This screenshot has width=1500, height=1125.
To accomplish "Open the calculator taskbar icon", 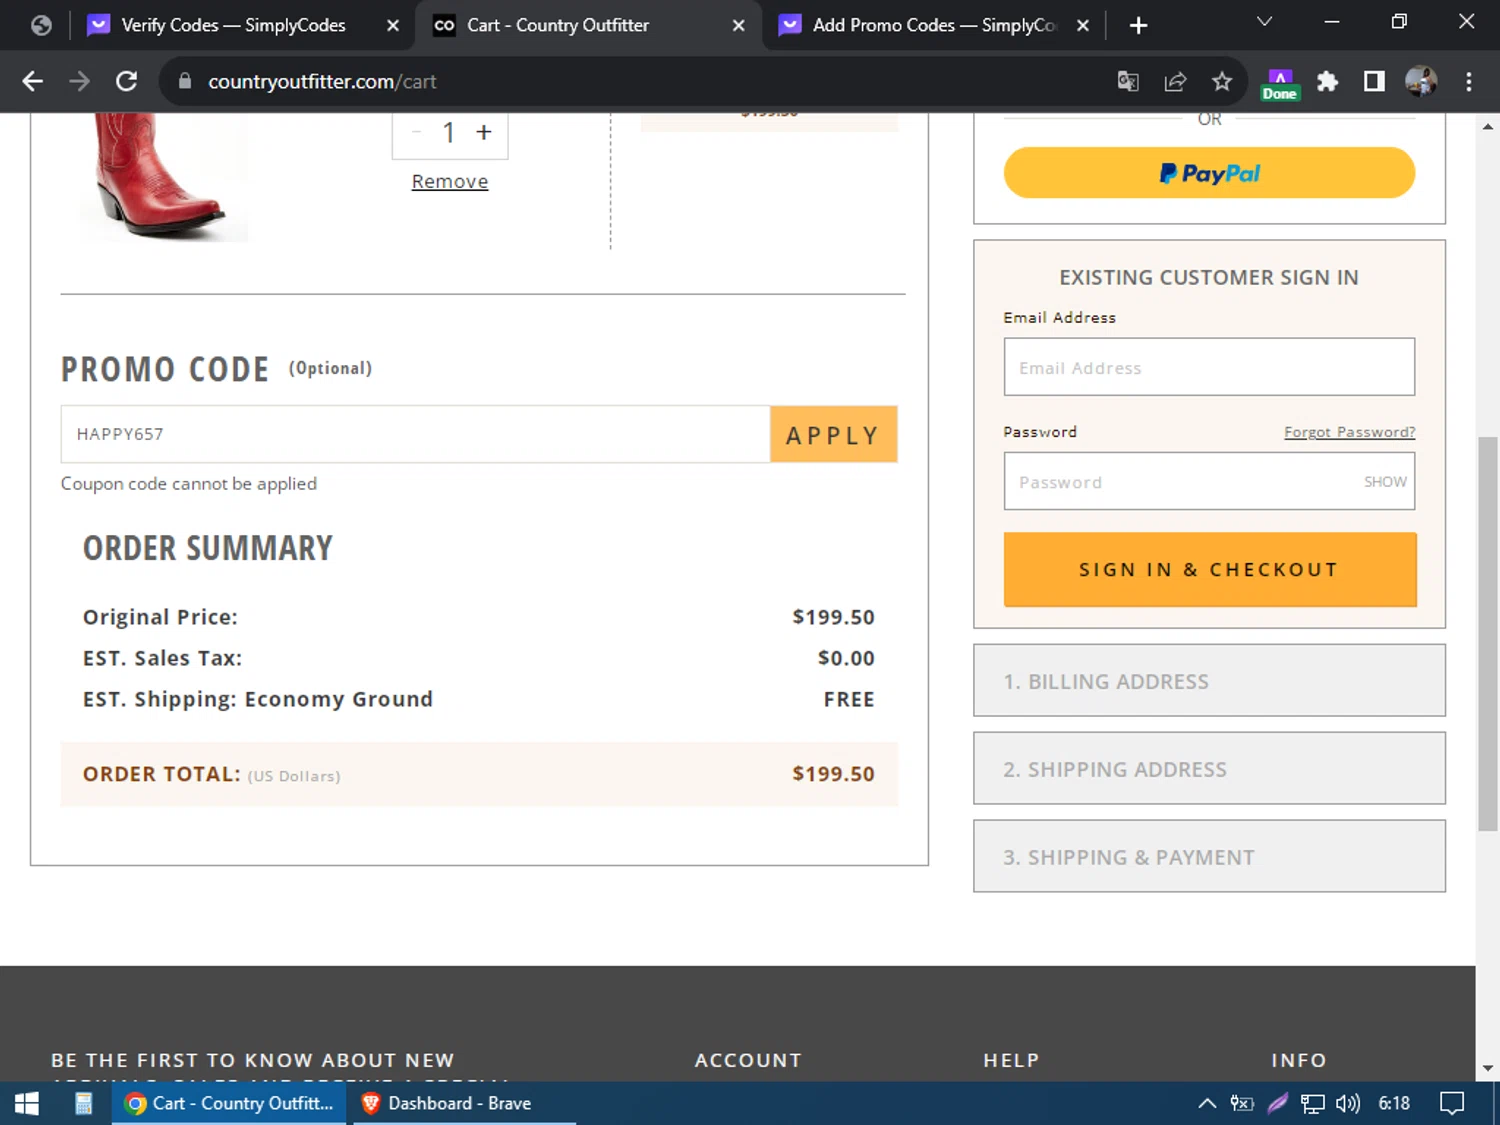I will pyautogui.click(x=83, y=1103).
